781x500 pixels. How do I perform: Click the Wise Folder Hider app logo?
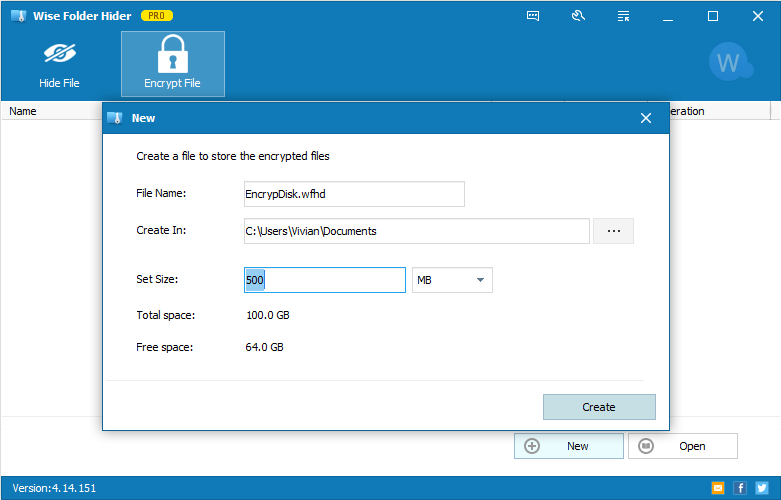click(18, 16)
